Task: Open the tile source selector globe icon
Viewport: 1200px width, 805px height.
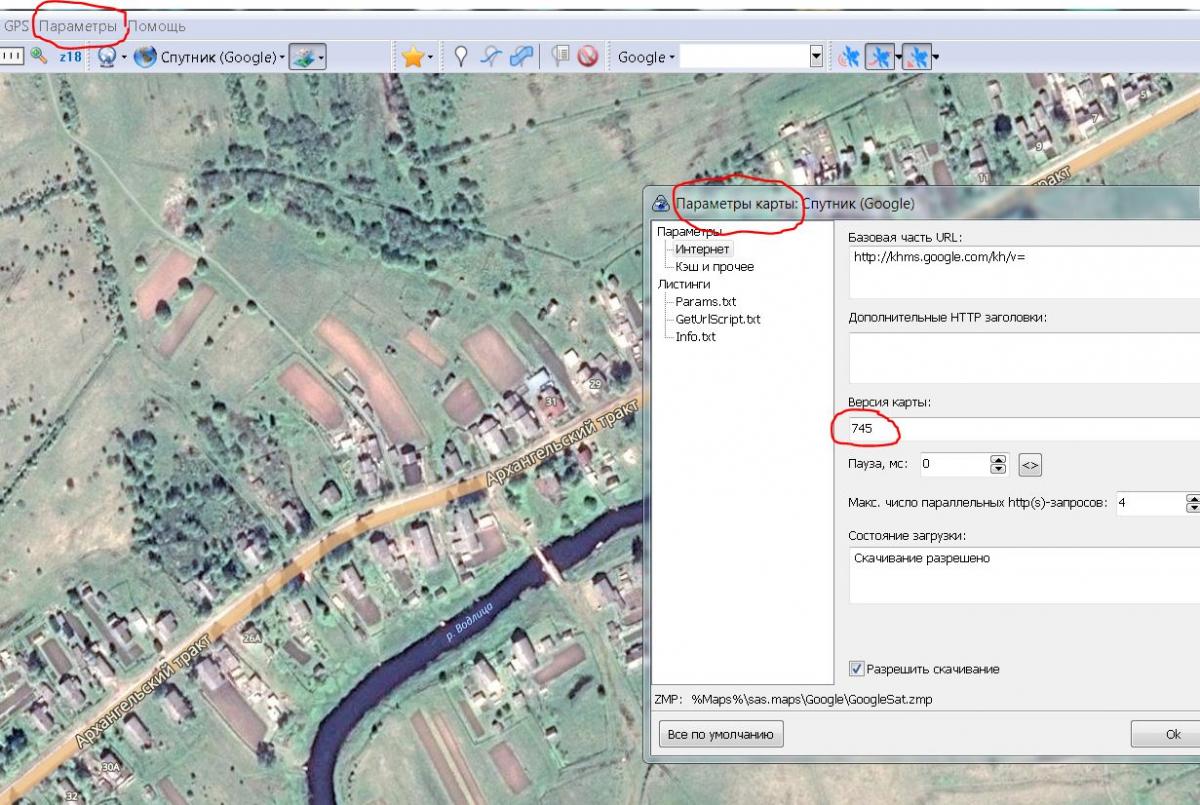Action: click(106, 57)
